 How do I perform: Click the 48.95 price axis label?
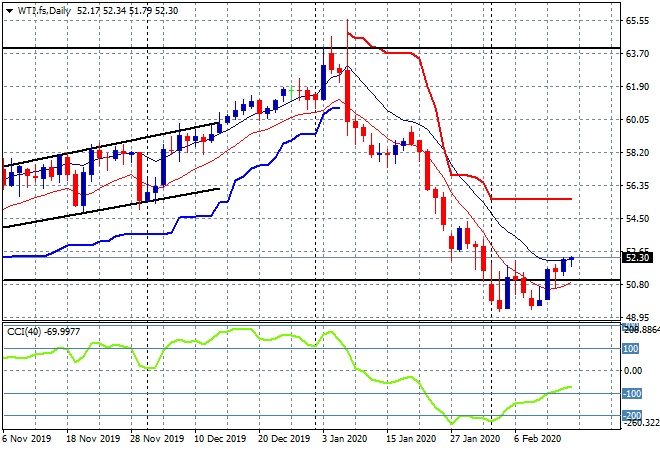(x=638, y=317)
